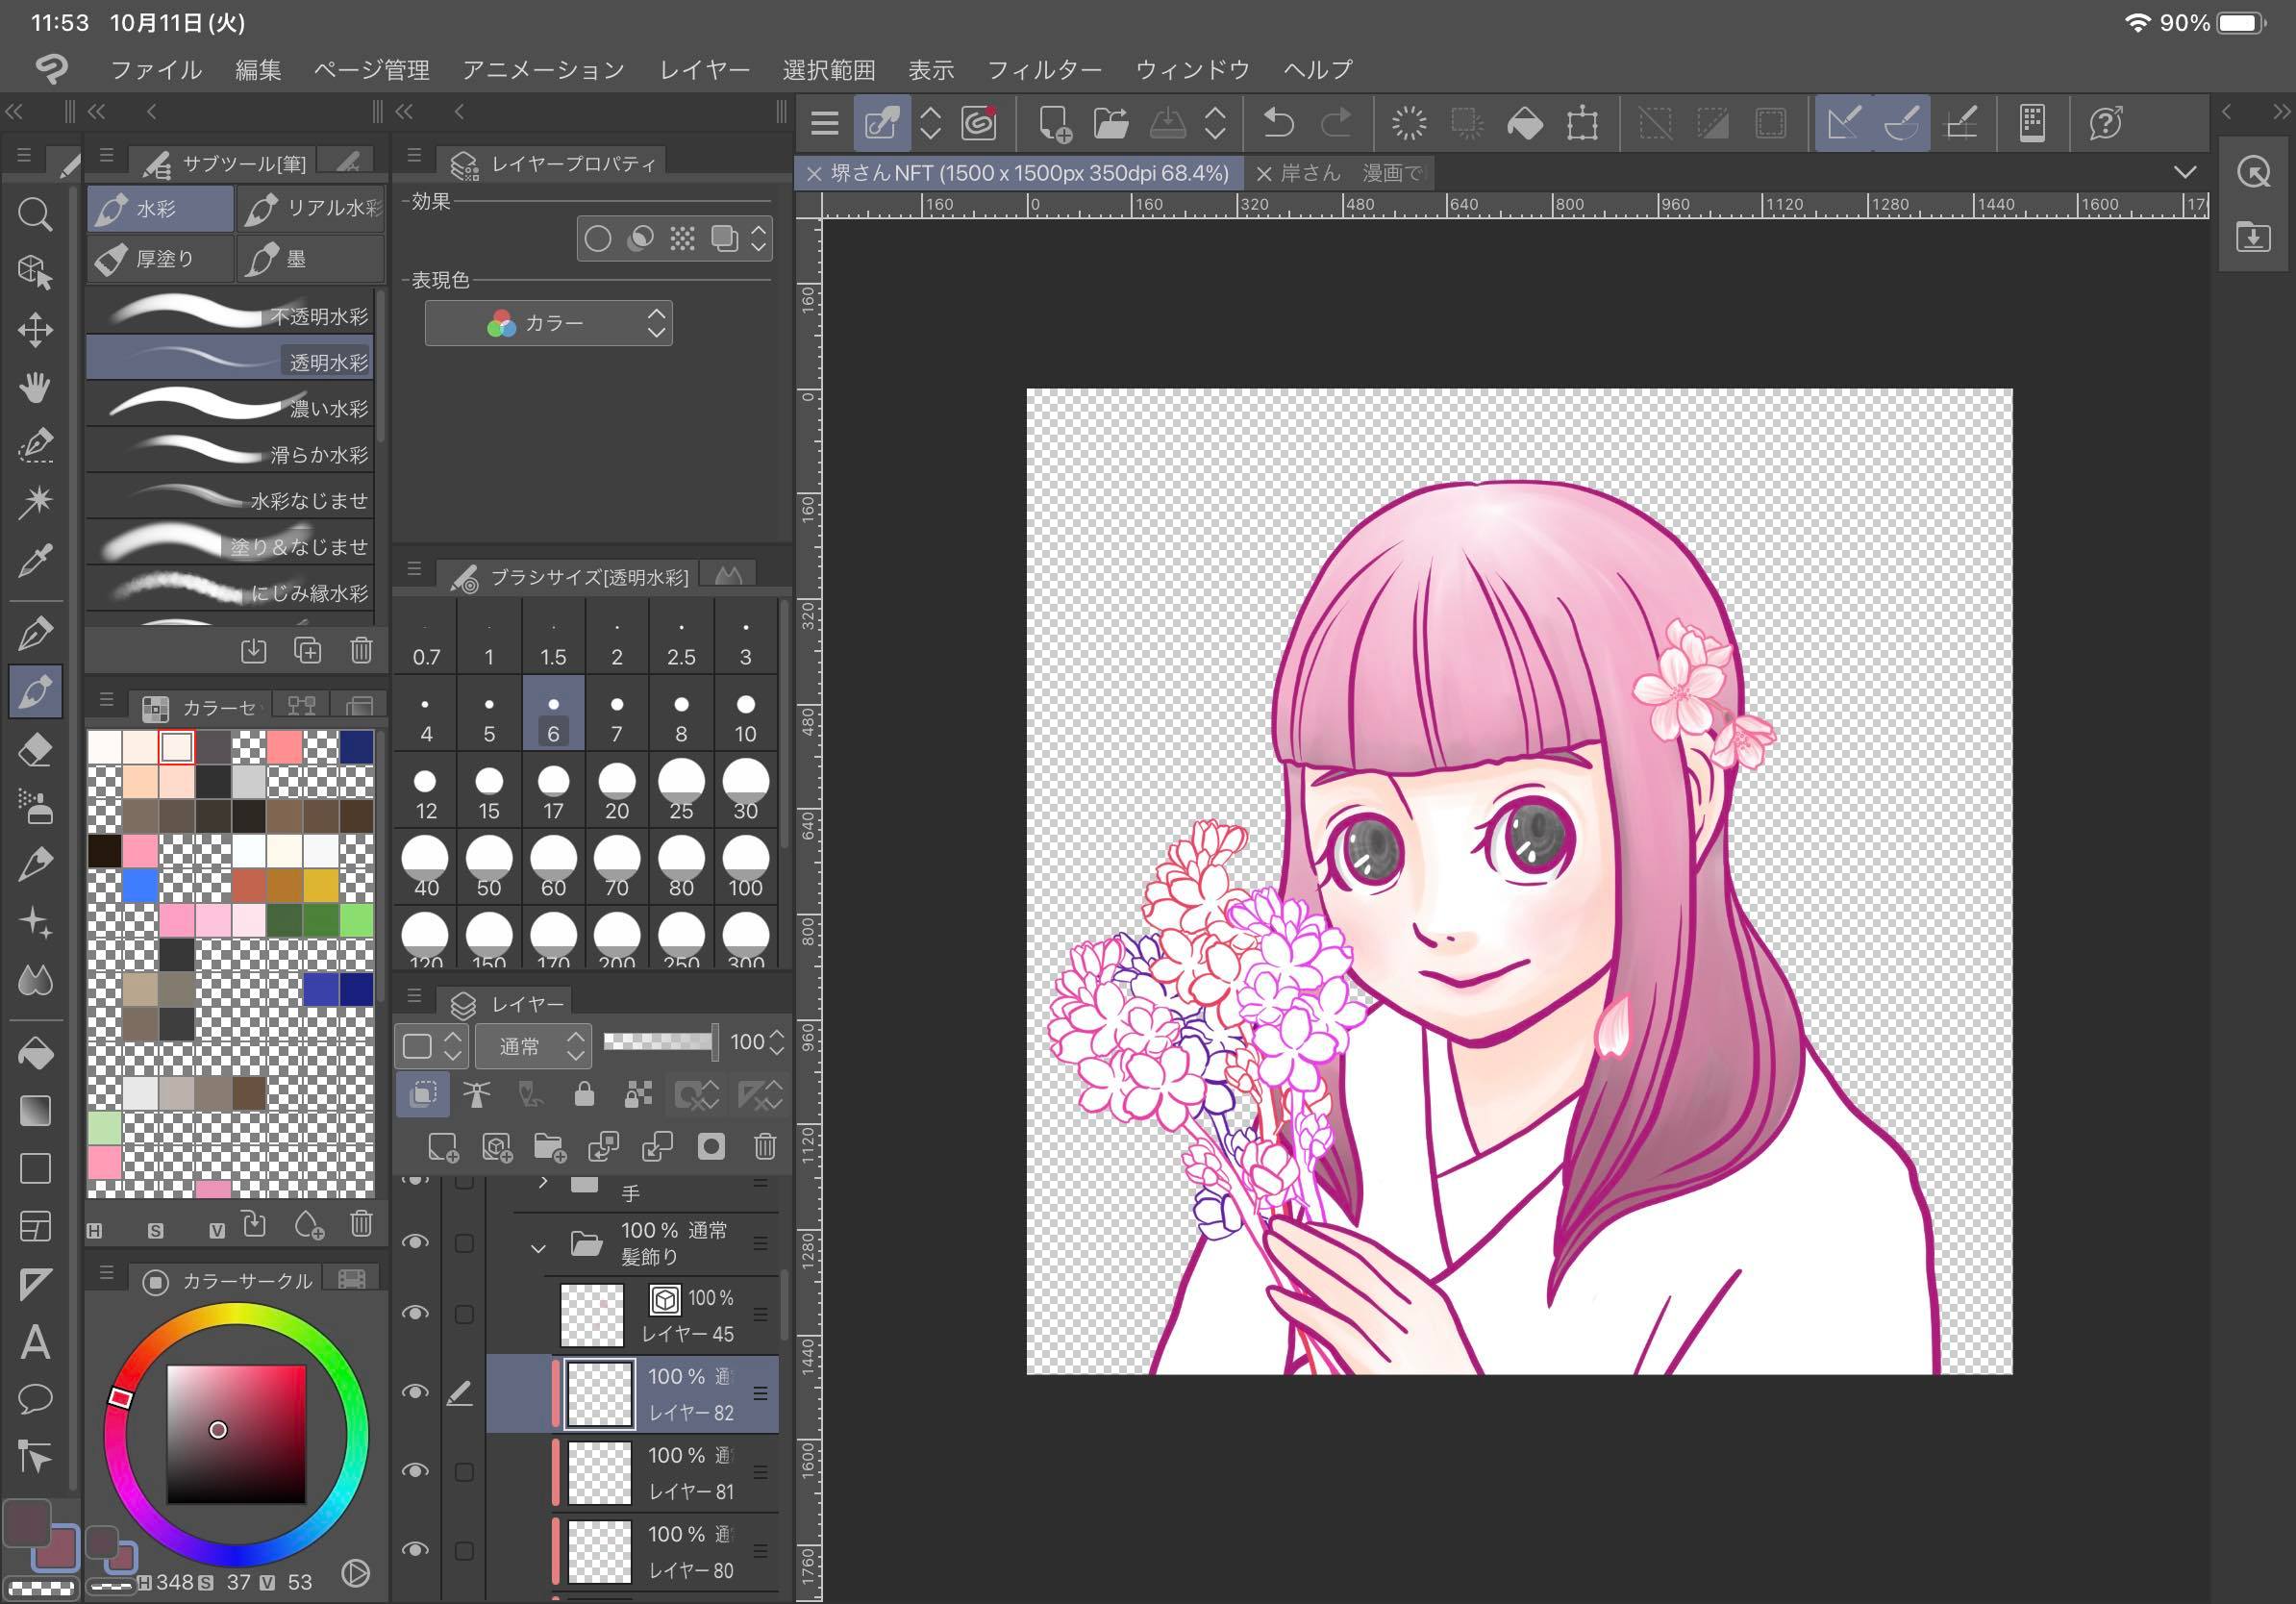This screenshot has width=2296, height=1604.
Task: Select the Fill bucket tool
Action: click(35, 1052)
